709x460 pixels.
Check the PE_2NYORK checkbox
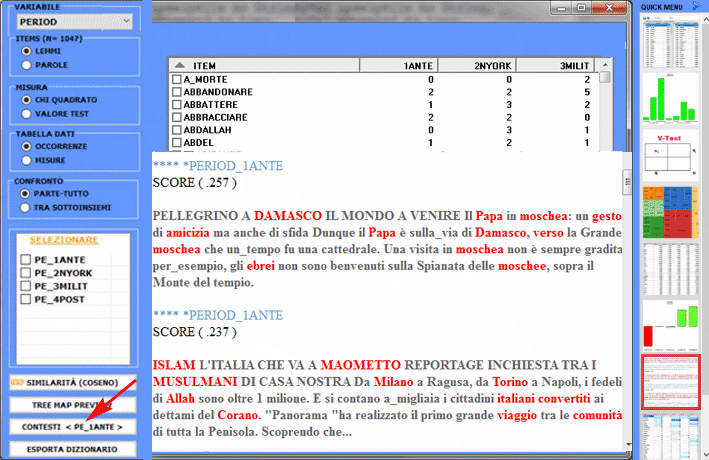point(26,273)
